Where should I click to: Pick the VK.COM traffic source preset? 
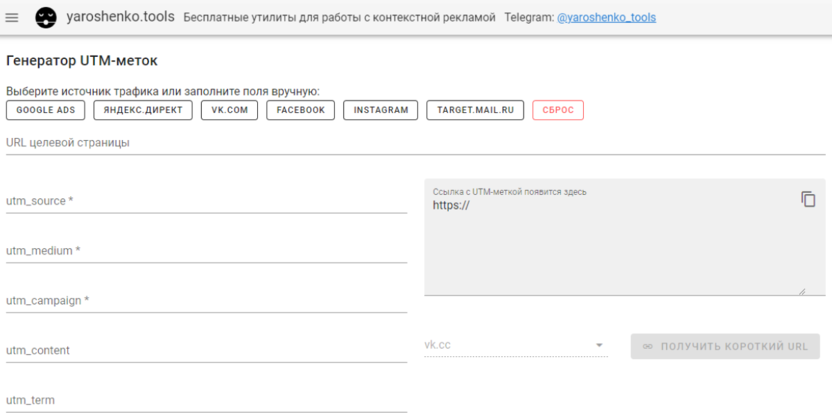click(229, 110)
